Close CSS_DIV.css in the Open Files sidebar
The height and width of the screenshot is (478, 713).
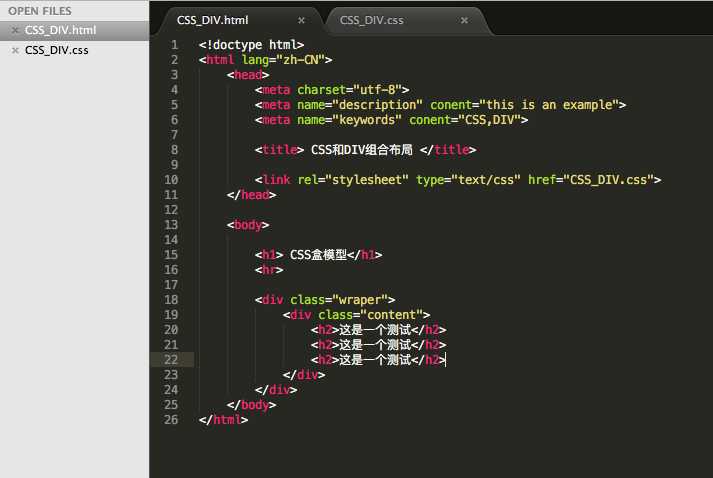click(x=15, y=50)
